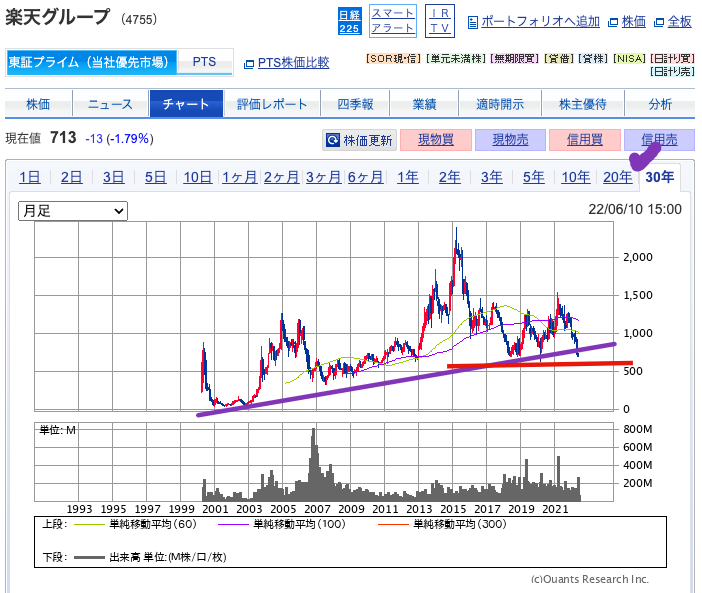Add stock via ポートフォリオへ追加 link

tap(540, 21)
